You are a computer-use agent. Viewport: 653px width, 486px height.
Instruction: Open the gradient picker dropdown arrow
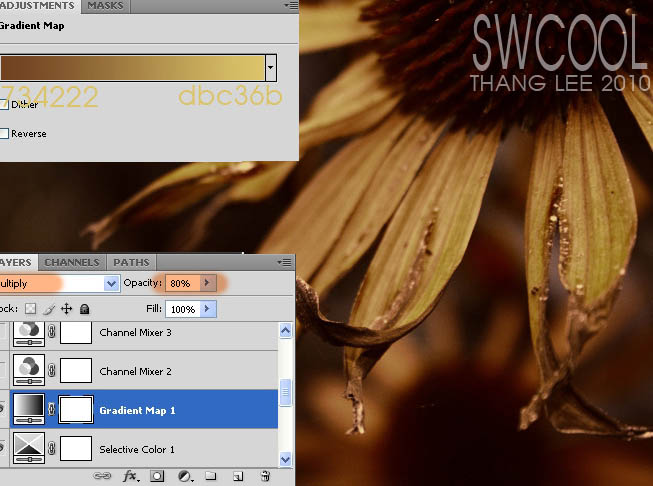271,67
